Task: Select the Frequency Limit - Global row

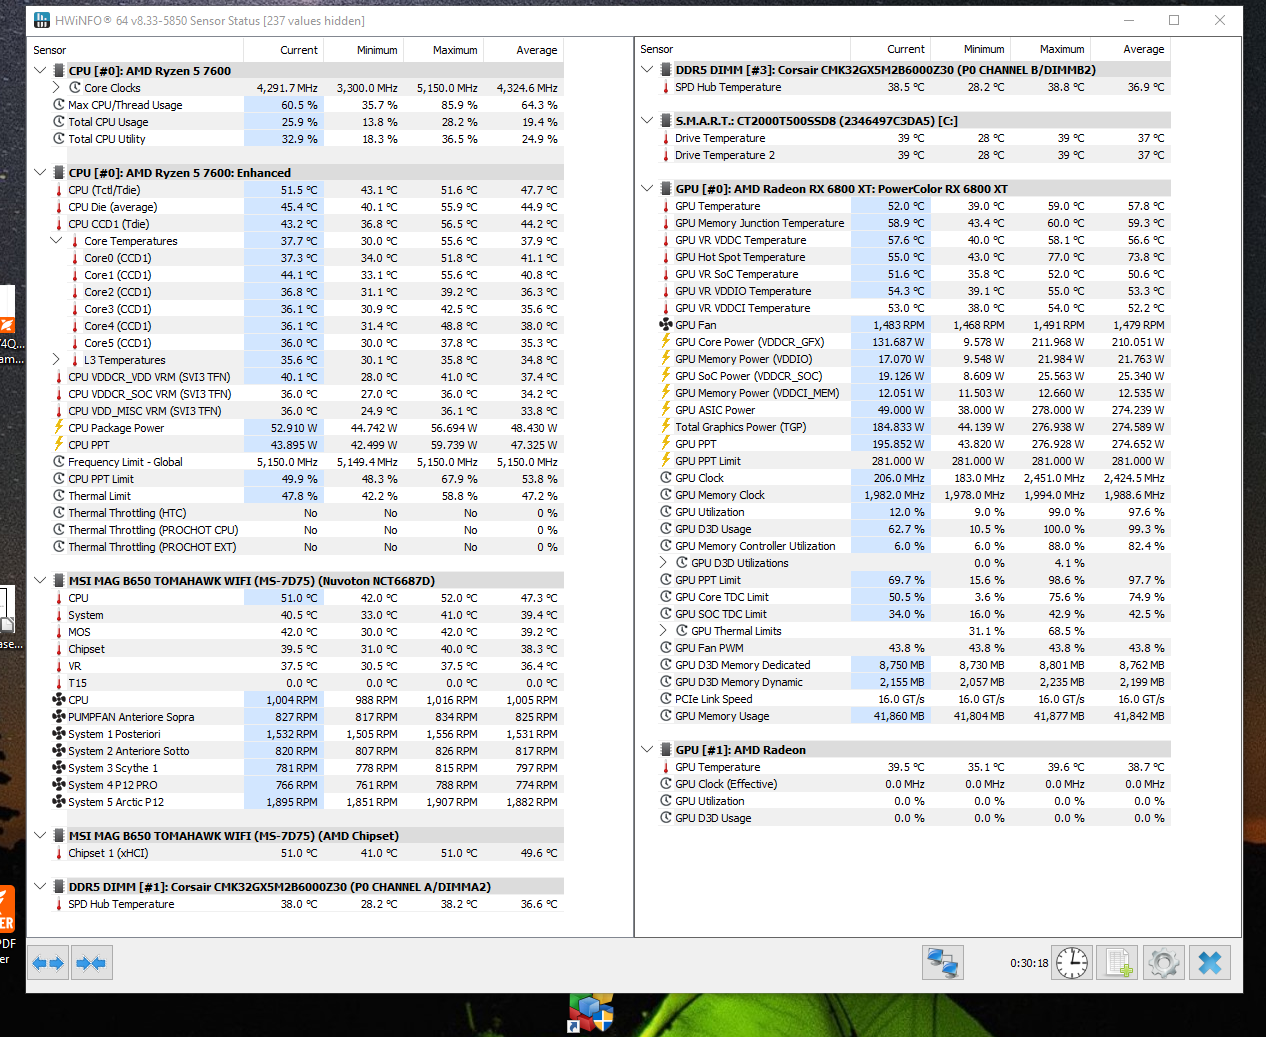Action: point(307,462)
